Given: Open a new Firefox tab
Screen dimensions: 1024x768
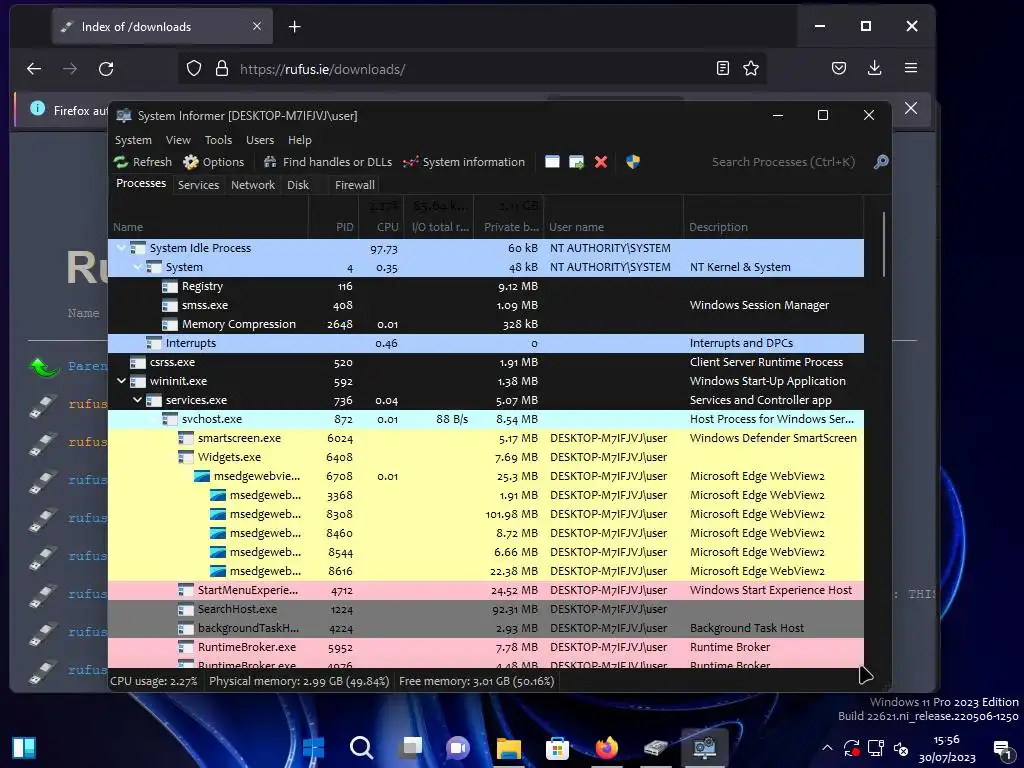Looking at the screenshot, I should (x=295, y=27).
